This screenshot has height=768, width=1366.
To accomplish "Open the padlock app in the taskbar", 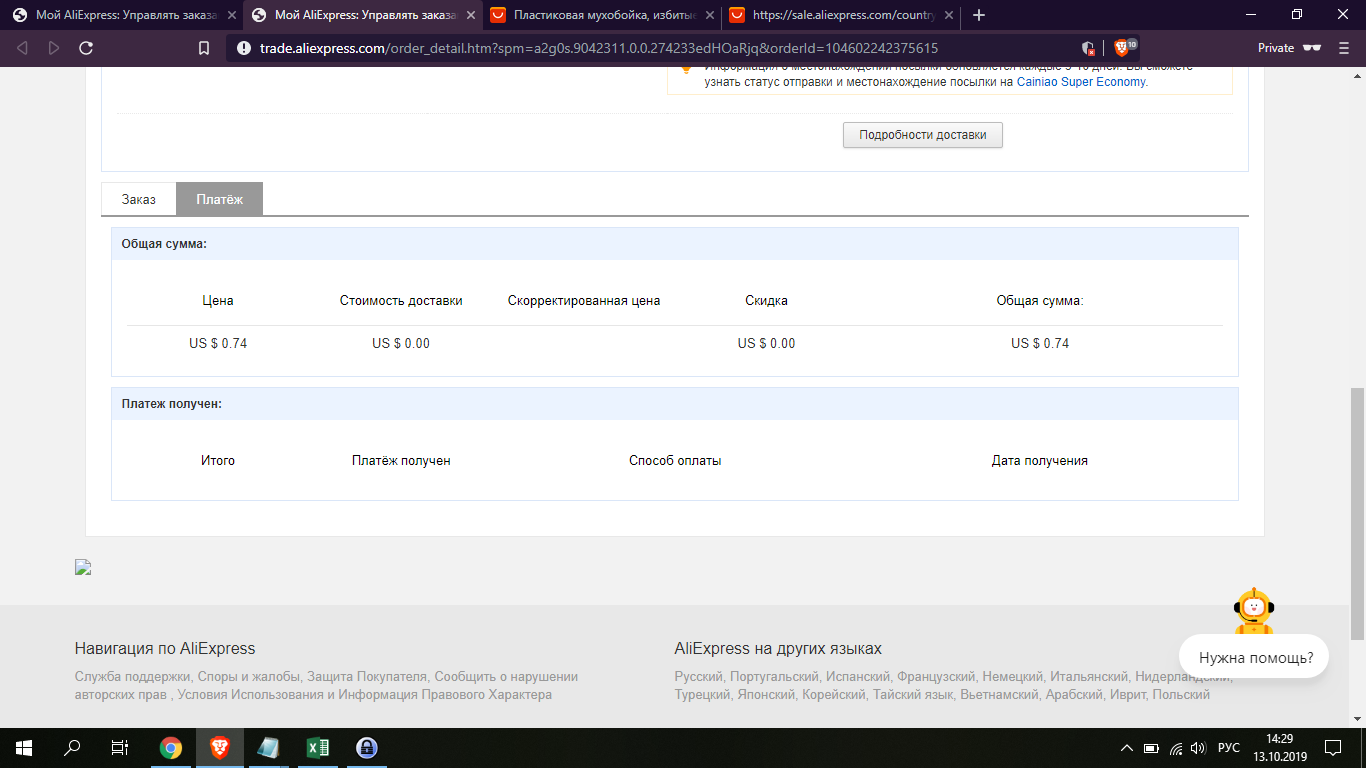I will pyautogui.click(x=367, y=747).
